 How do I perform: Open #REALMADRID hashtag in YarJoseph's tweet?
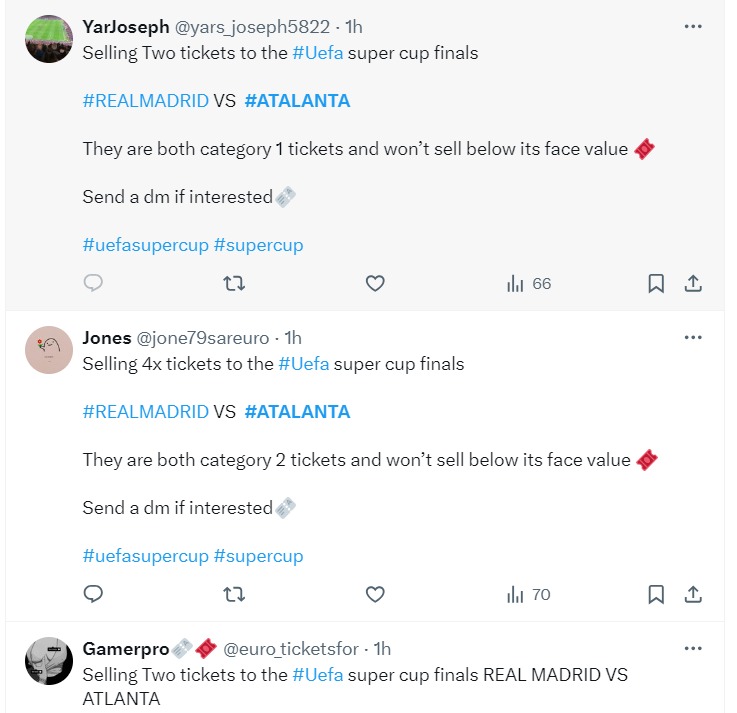tap(145, 101)
